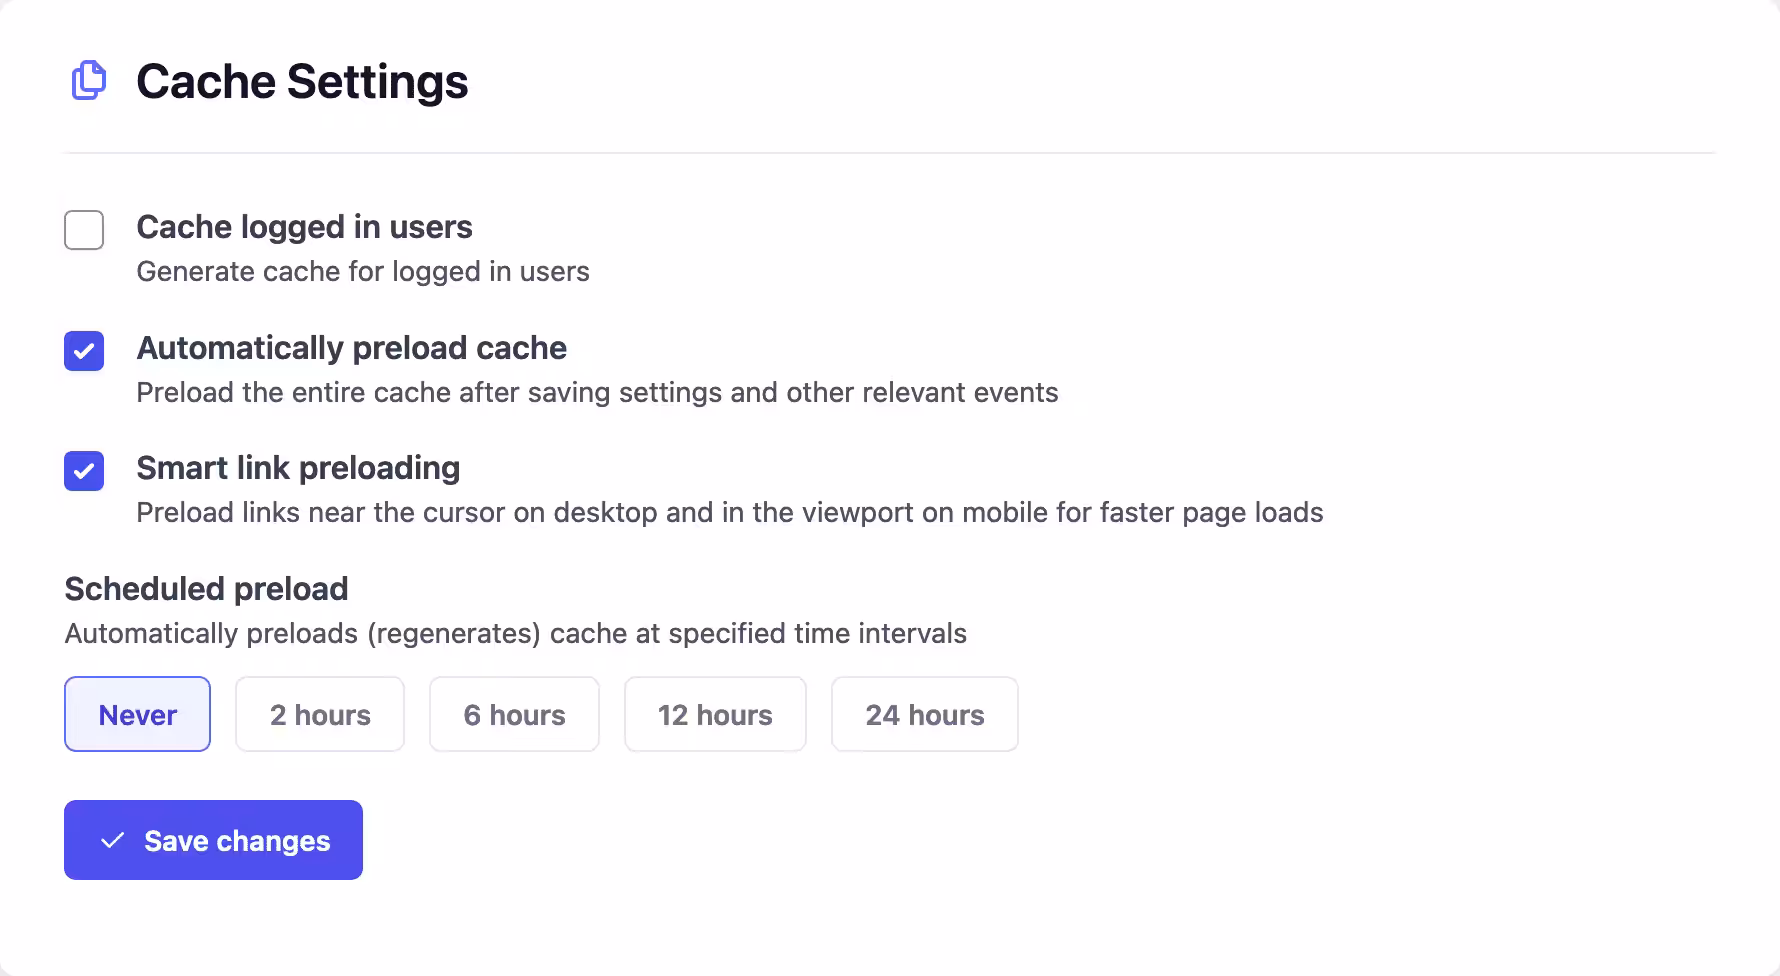Select the Never preload interval

tap(137, 714)
